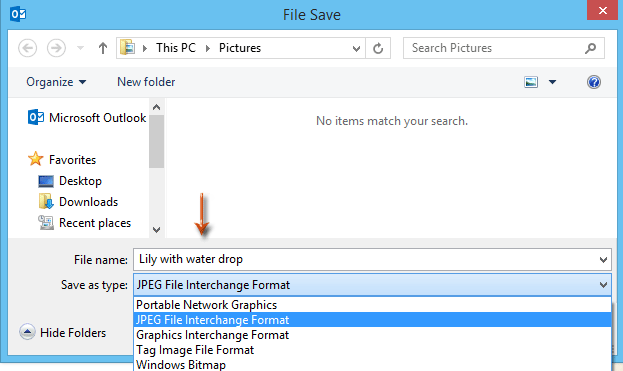Click the Forward navigation arrow
Viewport: 623px width, 371px height.
tap(56, 48)
